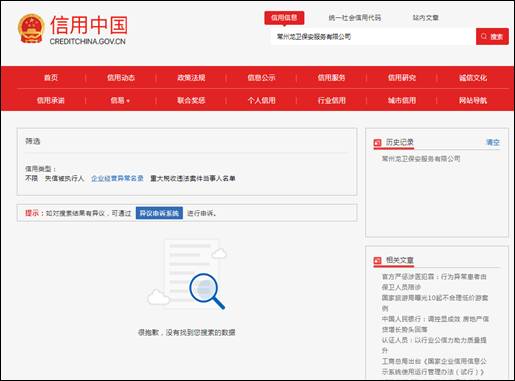The width and height of the screenshot is (515, 381).
Task: Open 信用服务 in the navigation bar
Action: pyautogui.click(x=331, y=78)
